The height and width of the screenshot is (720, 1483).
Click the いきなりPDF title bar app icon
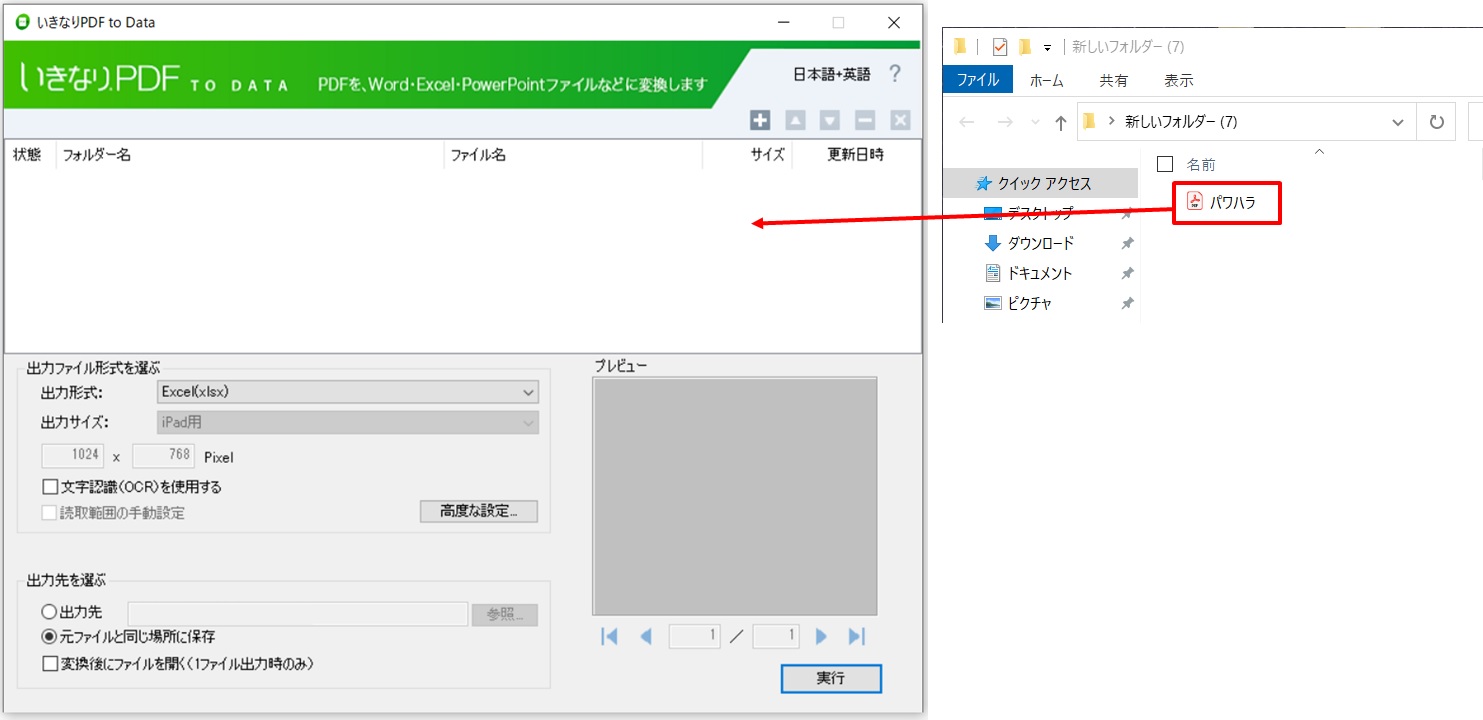pyautogui.click(x=22, y=22)
